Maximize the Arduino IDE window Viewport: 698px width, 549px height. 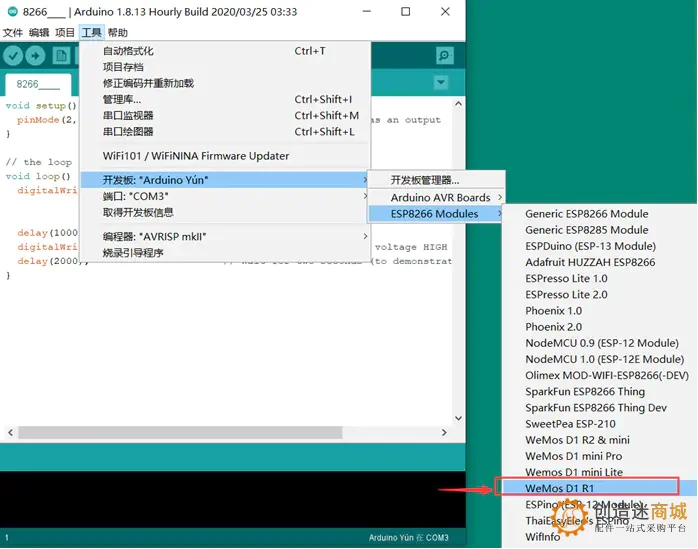(x=406, y=12)
